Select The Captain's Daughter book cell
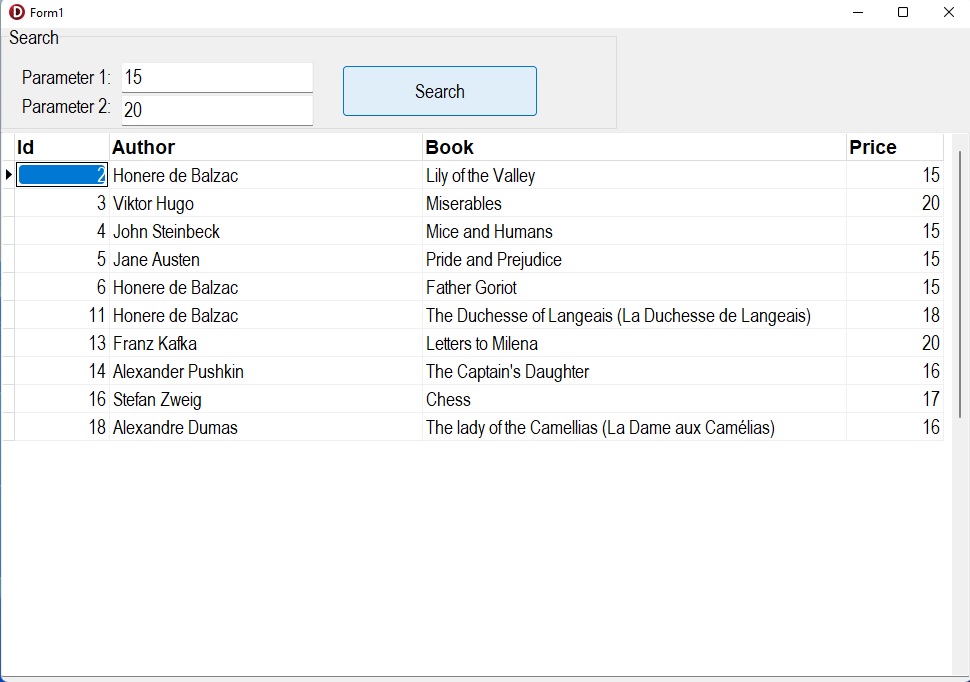 click(x=507, y=371)
